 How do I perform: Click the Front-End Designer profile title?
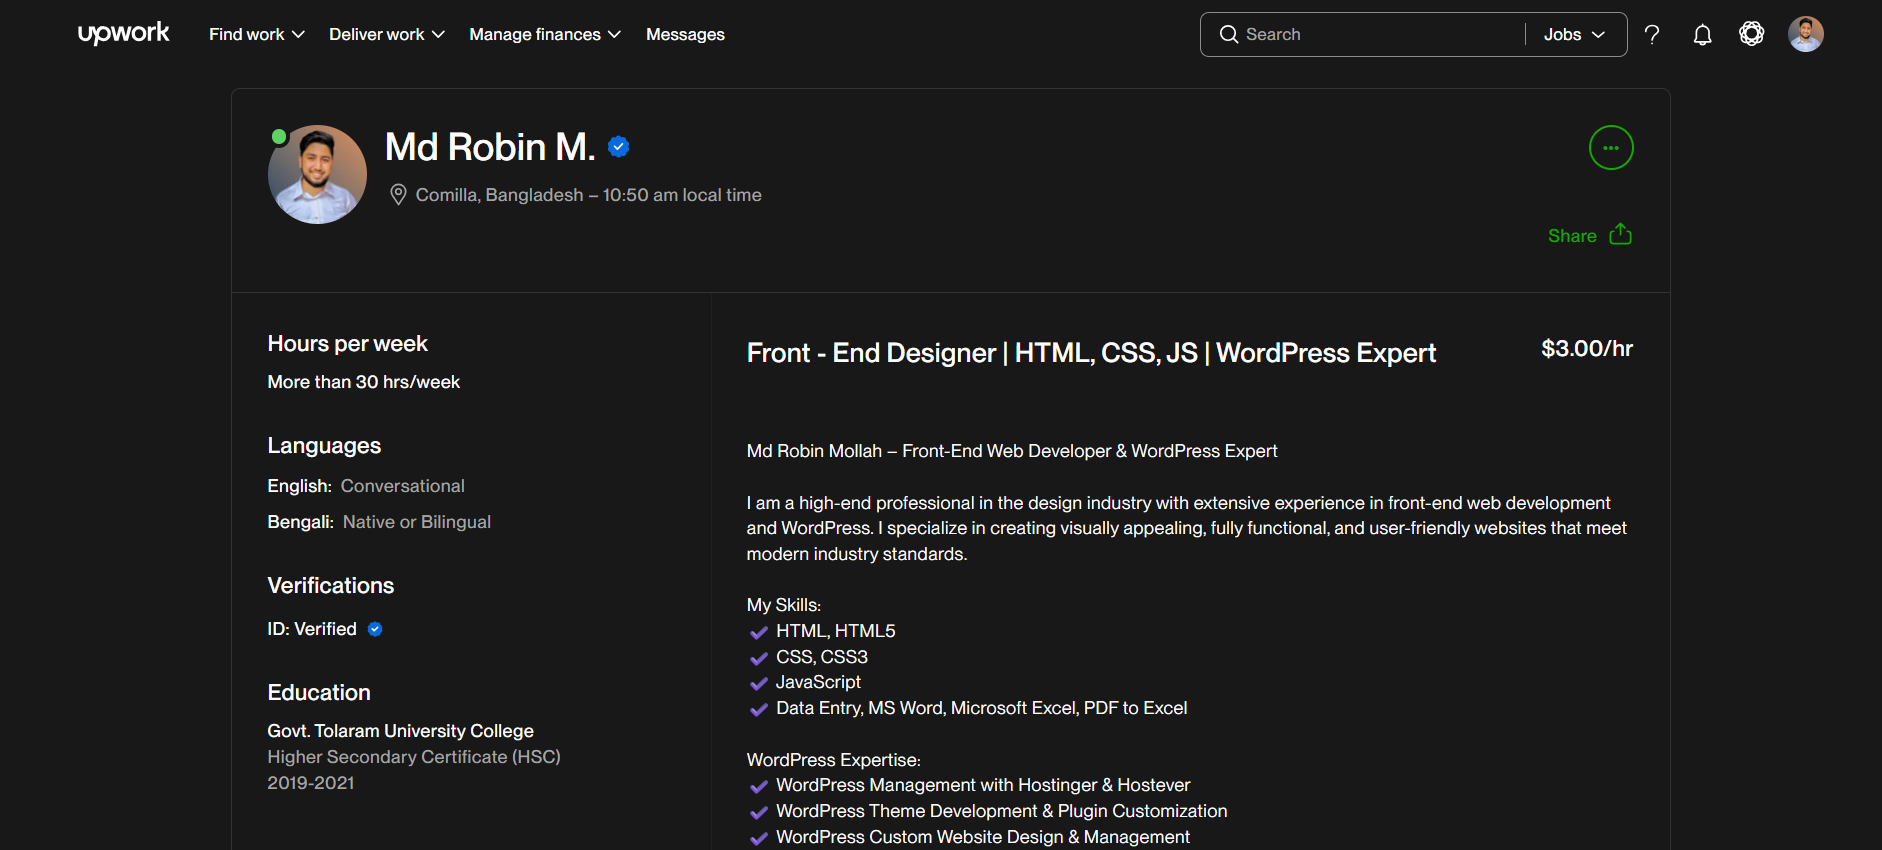coord(1090,353)
